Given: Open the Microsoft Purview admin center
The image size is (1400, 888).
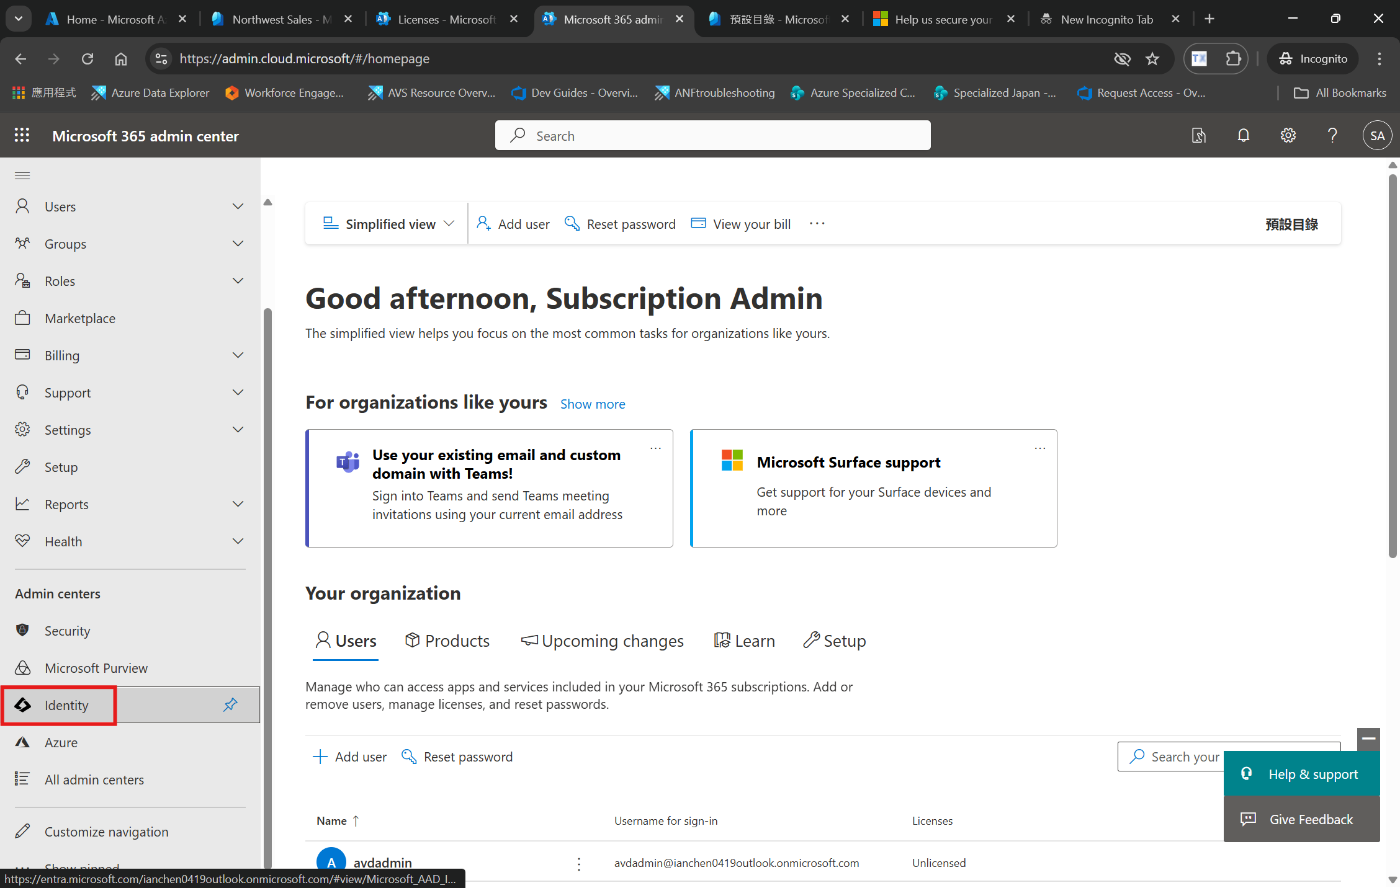Looking at the screenshot, I should (96, 668).
